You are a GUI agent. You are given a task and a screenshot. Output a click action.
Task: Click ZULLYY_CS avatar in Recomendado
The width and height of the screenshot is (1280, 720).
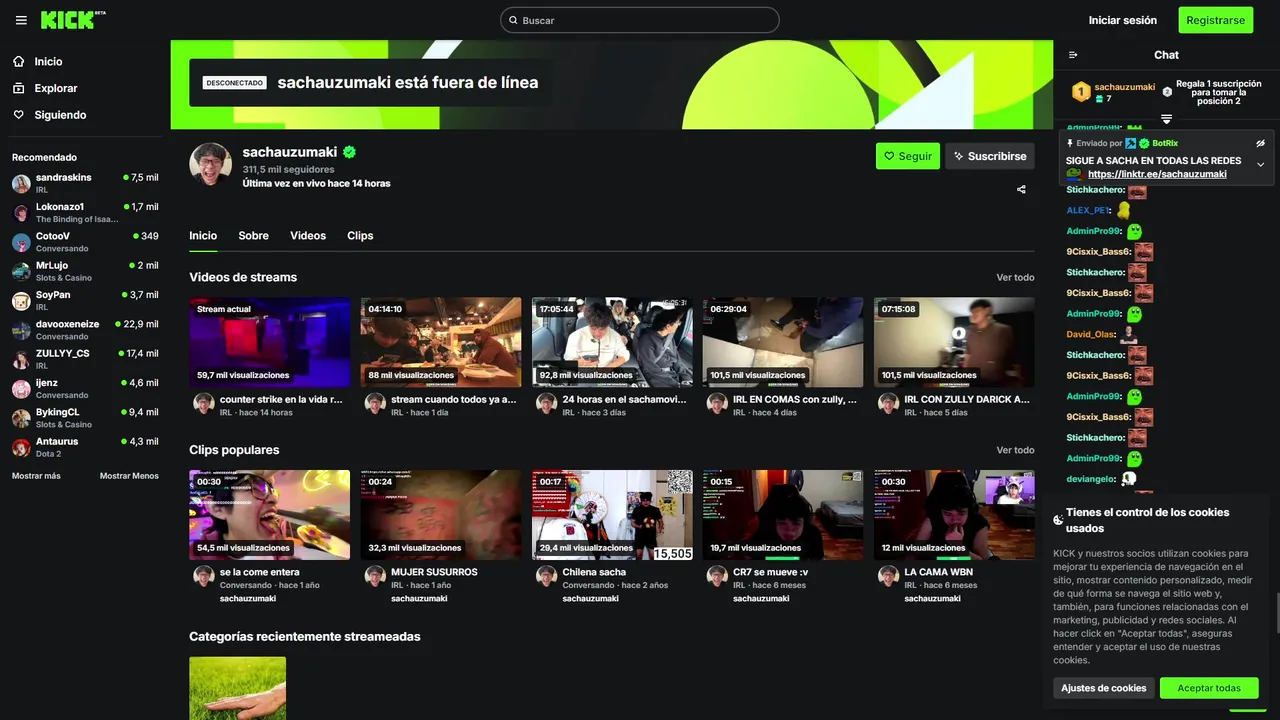pos(21,360)
